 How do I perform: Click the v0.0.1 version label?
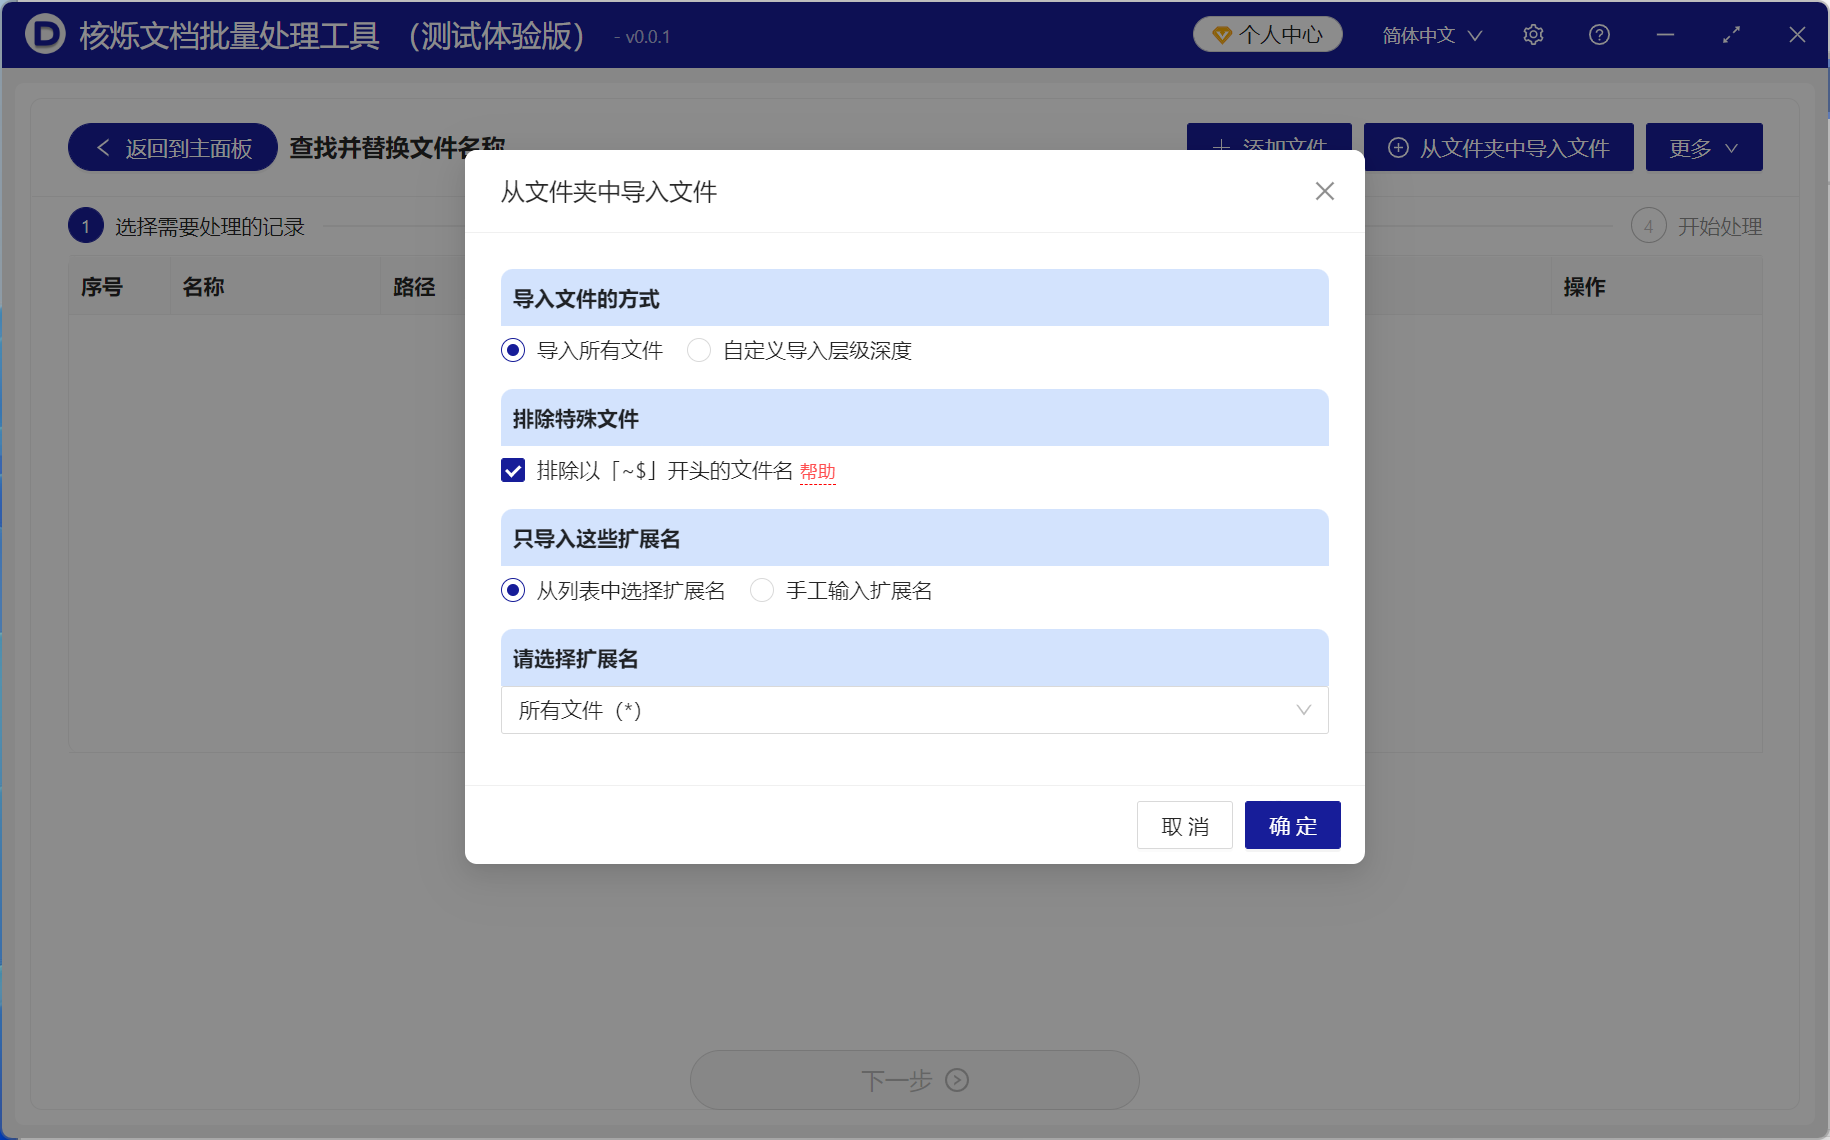643,37
